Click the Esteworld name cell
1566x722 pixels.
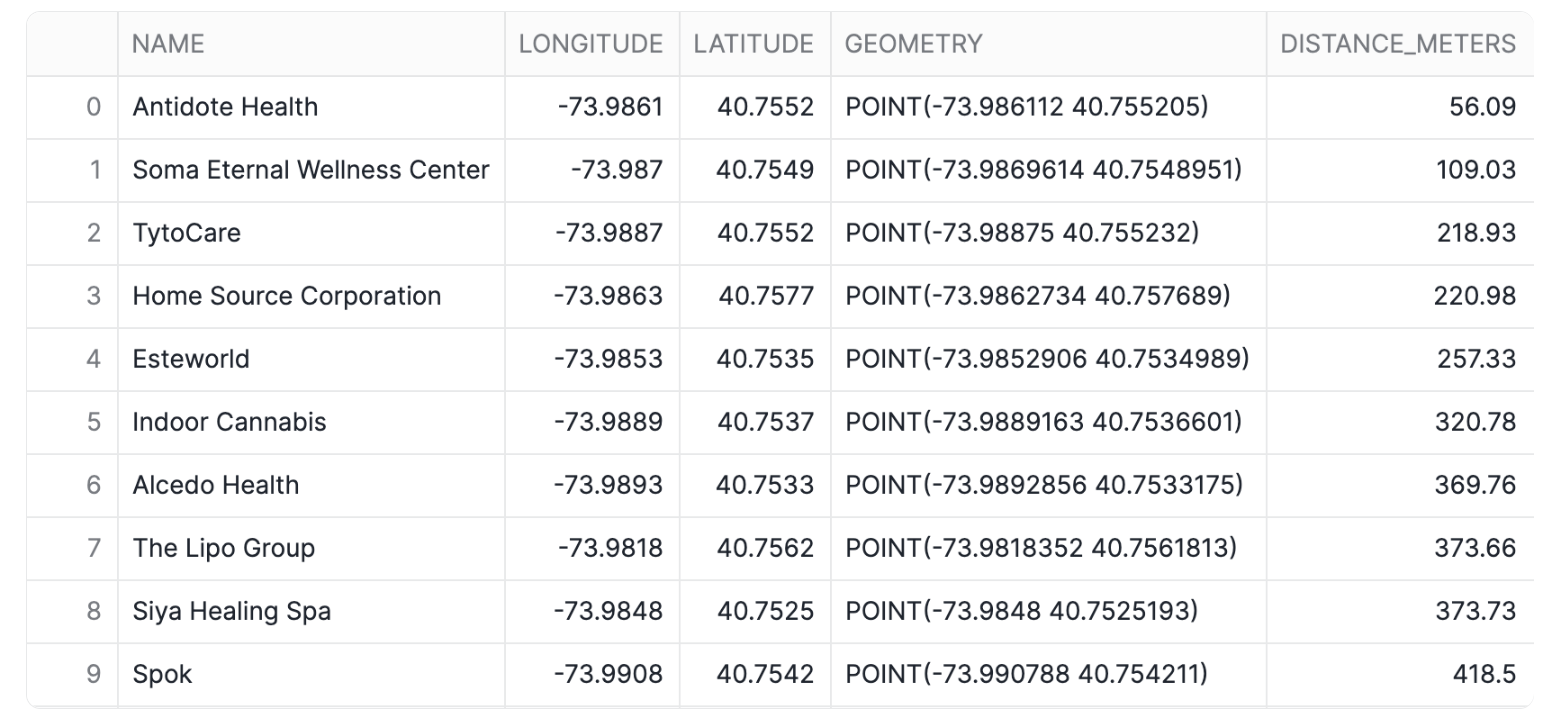191,359
